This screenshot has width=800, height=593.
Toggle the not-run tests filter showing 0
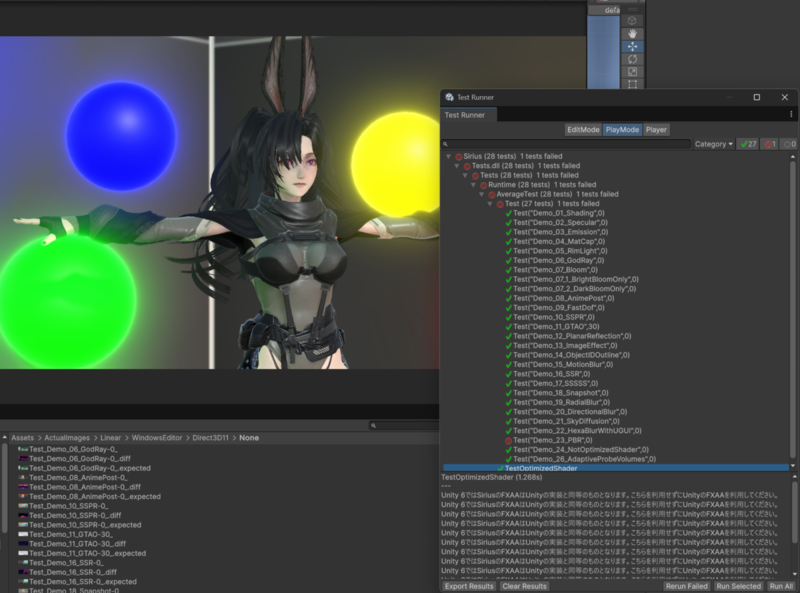point(789,144)
